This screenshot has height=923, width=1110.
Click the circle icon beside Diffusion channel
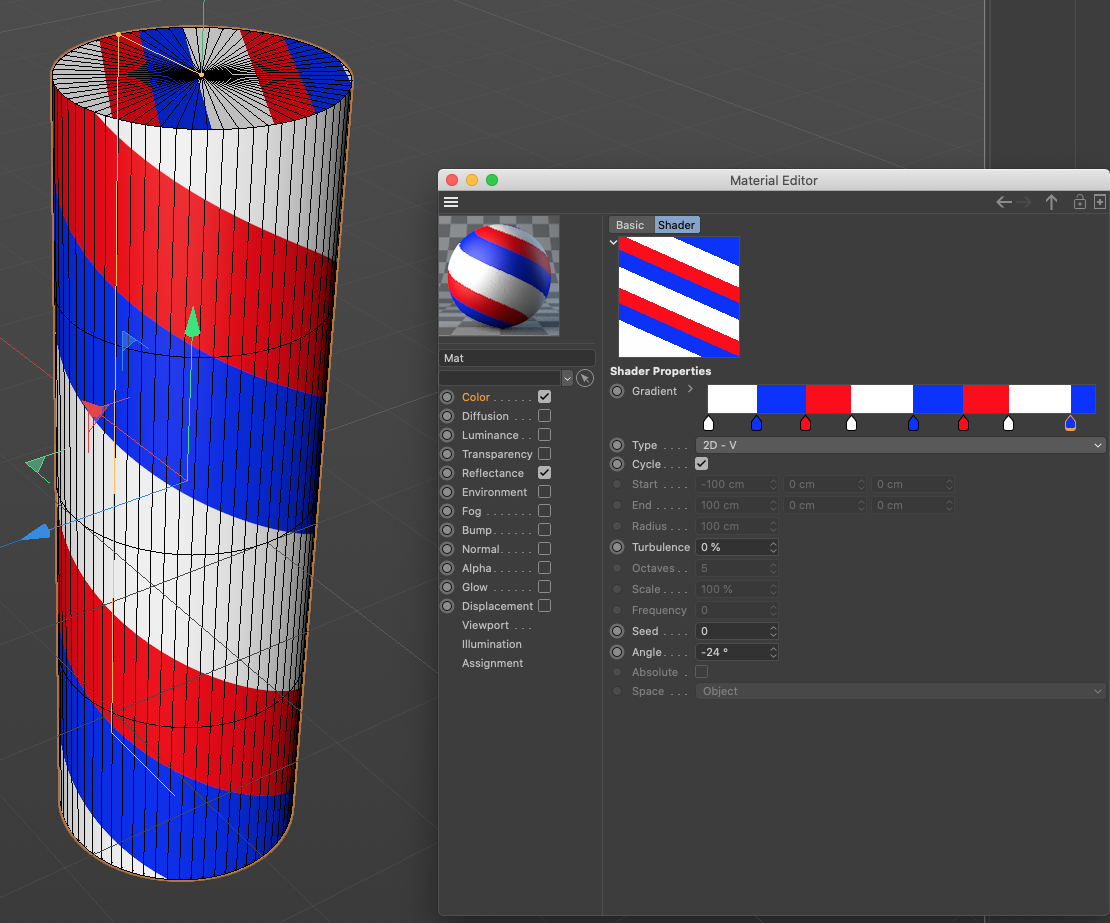447,416
